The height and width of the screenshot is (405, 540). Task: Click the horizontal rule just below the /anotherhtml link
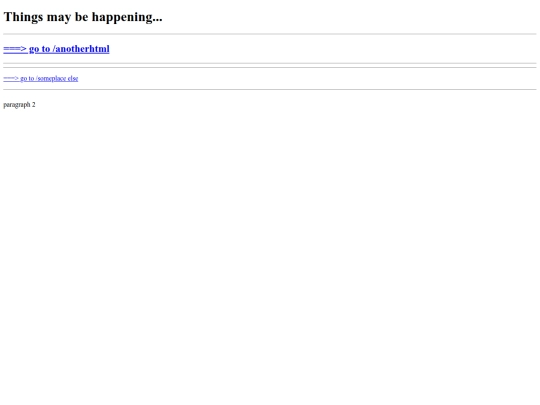point(270,63)
